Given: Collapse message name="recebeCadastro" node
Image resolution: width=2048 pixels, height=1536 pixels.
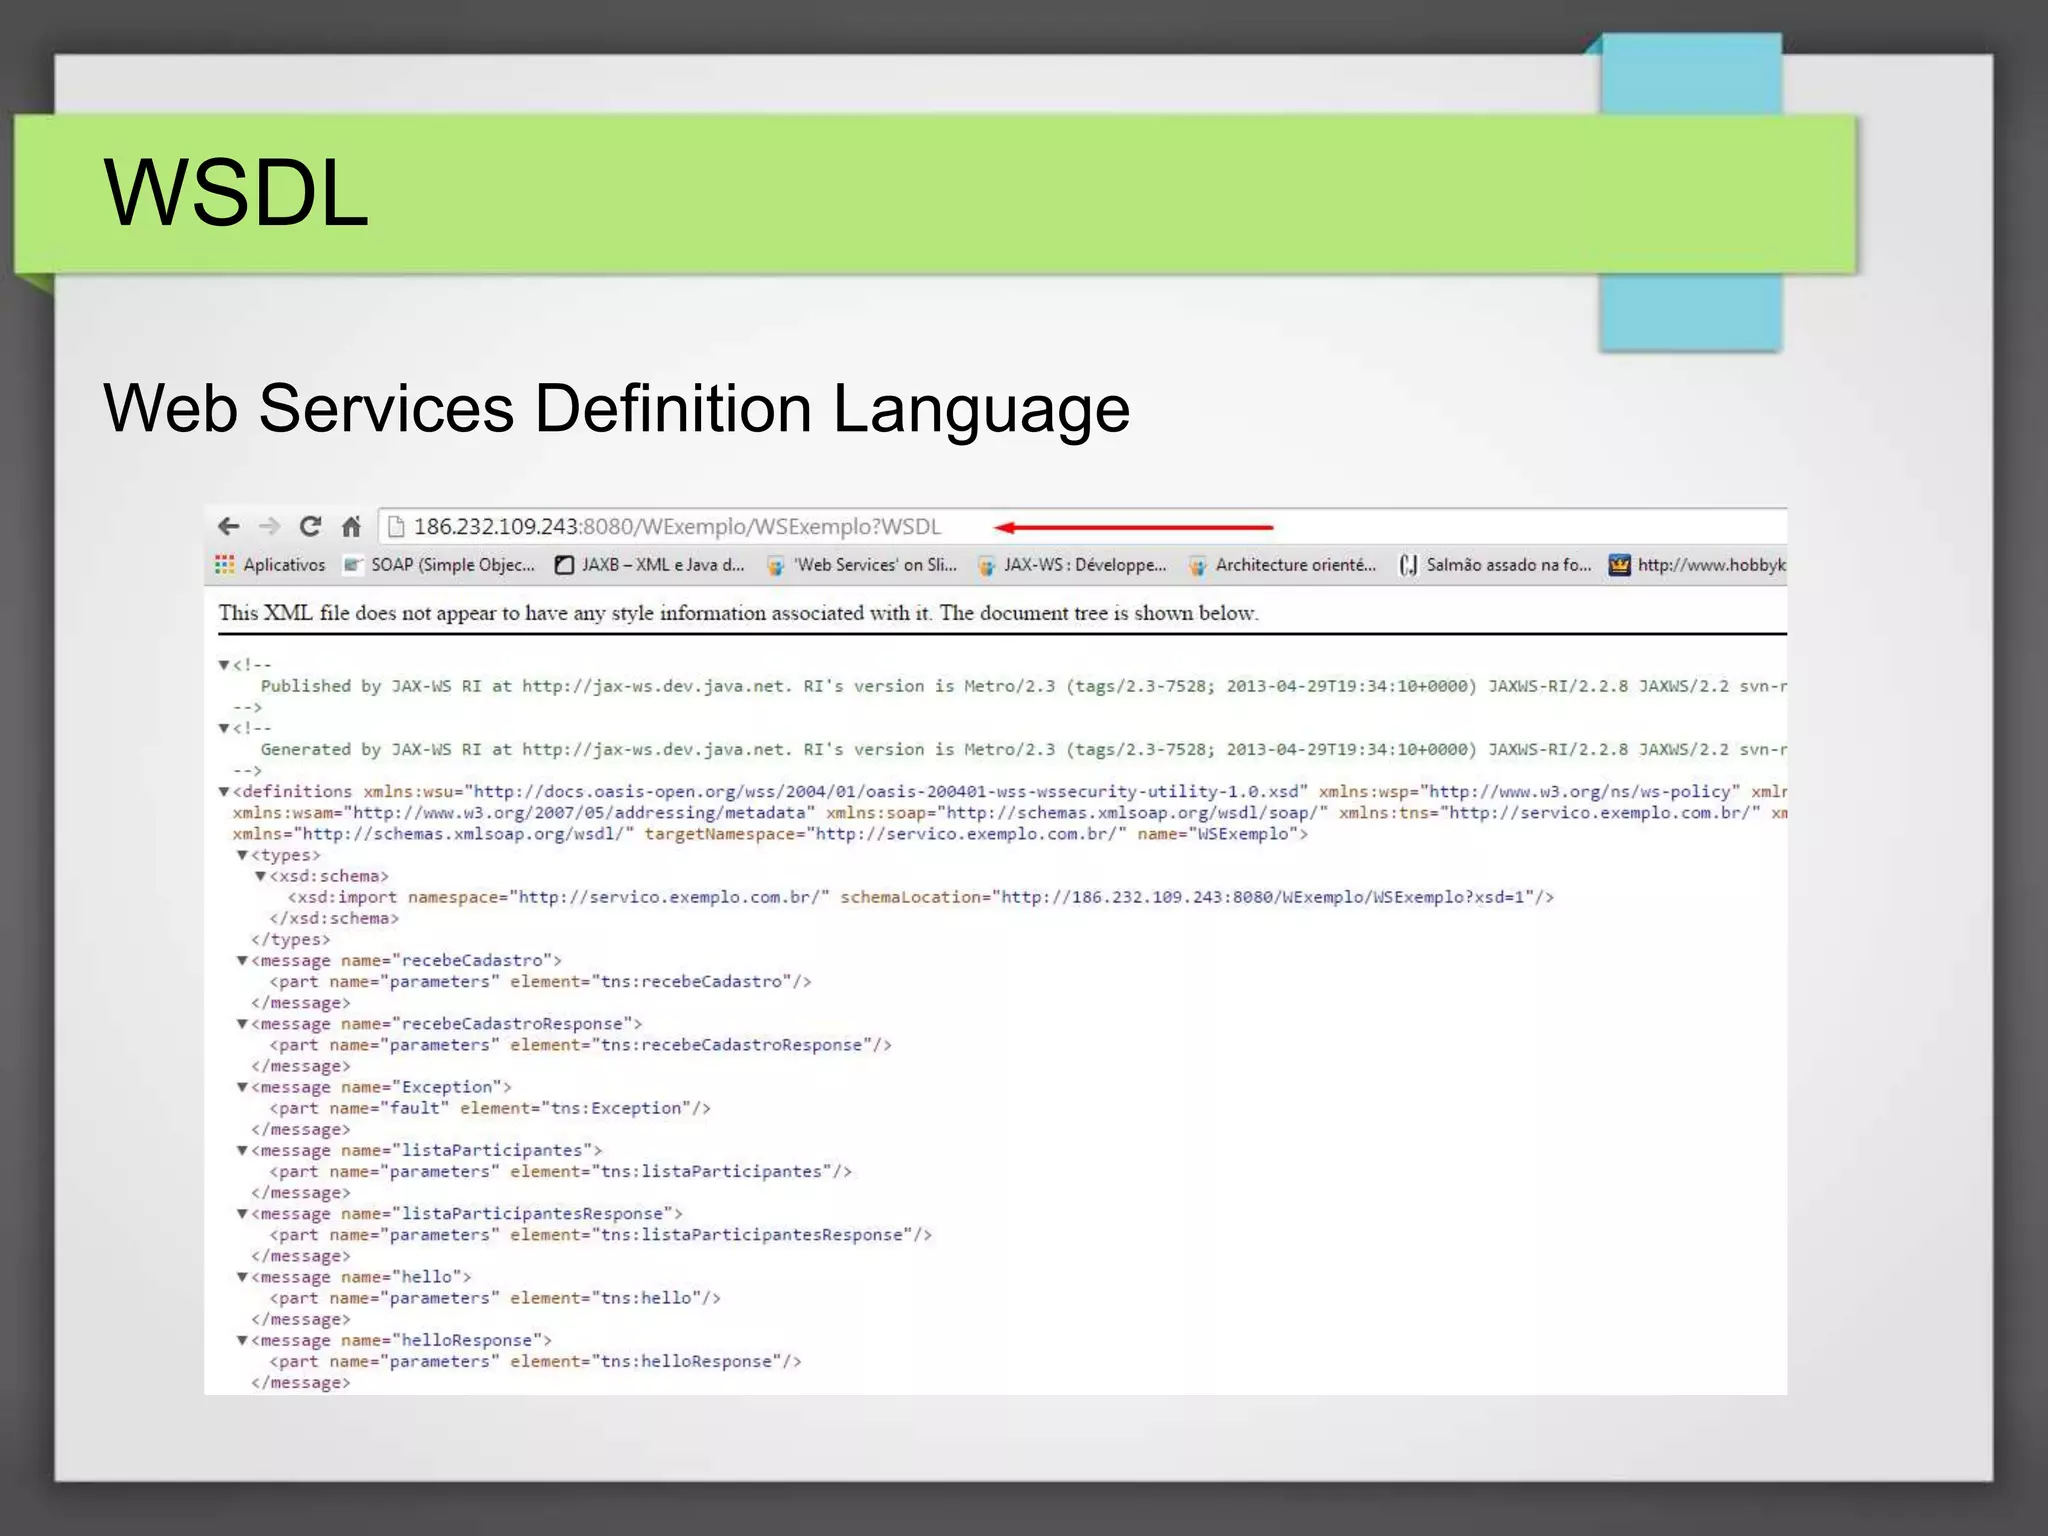Looking at the screenshot, I should point(242,960).
